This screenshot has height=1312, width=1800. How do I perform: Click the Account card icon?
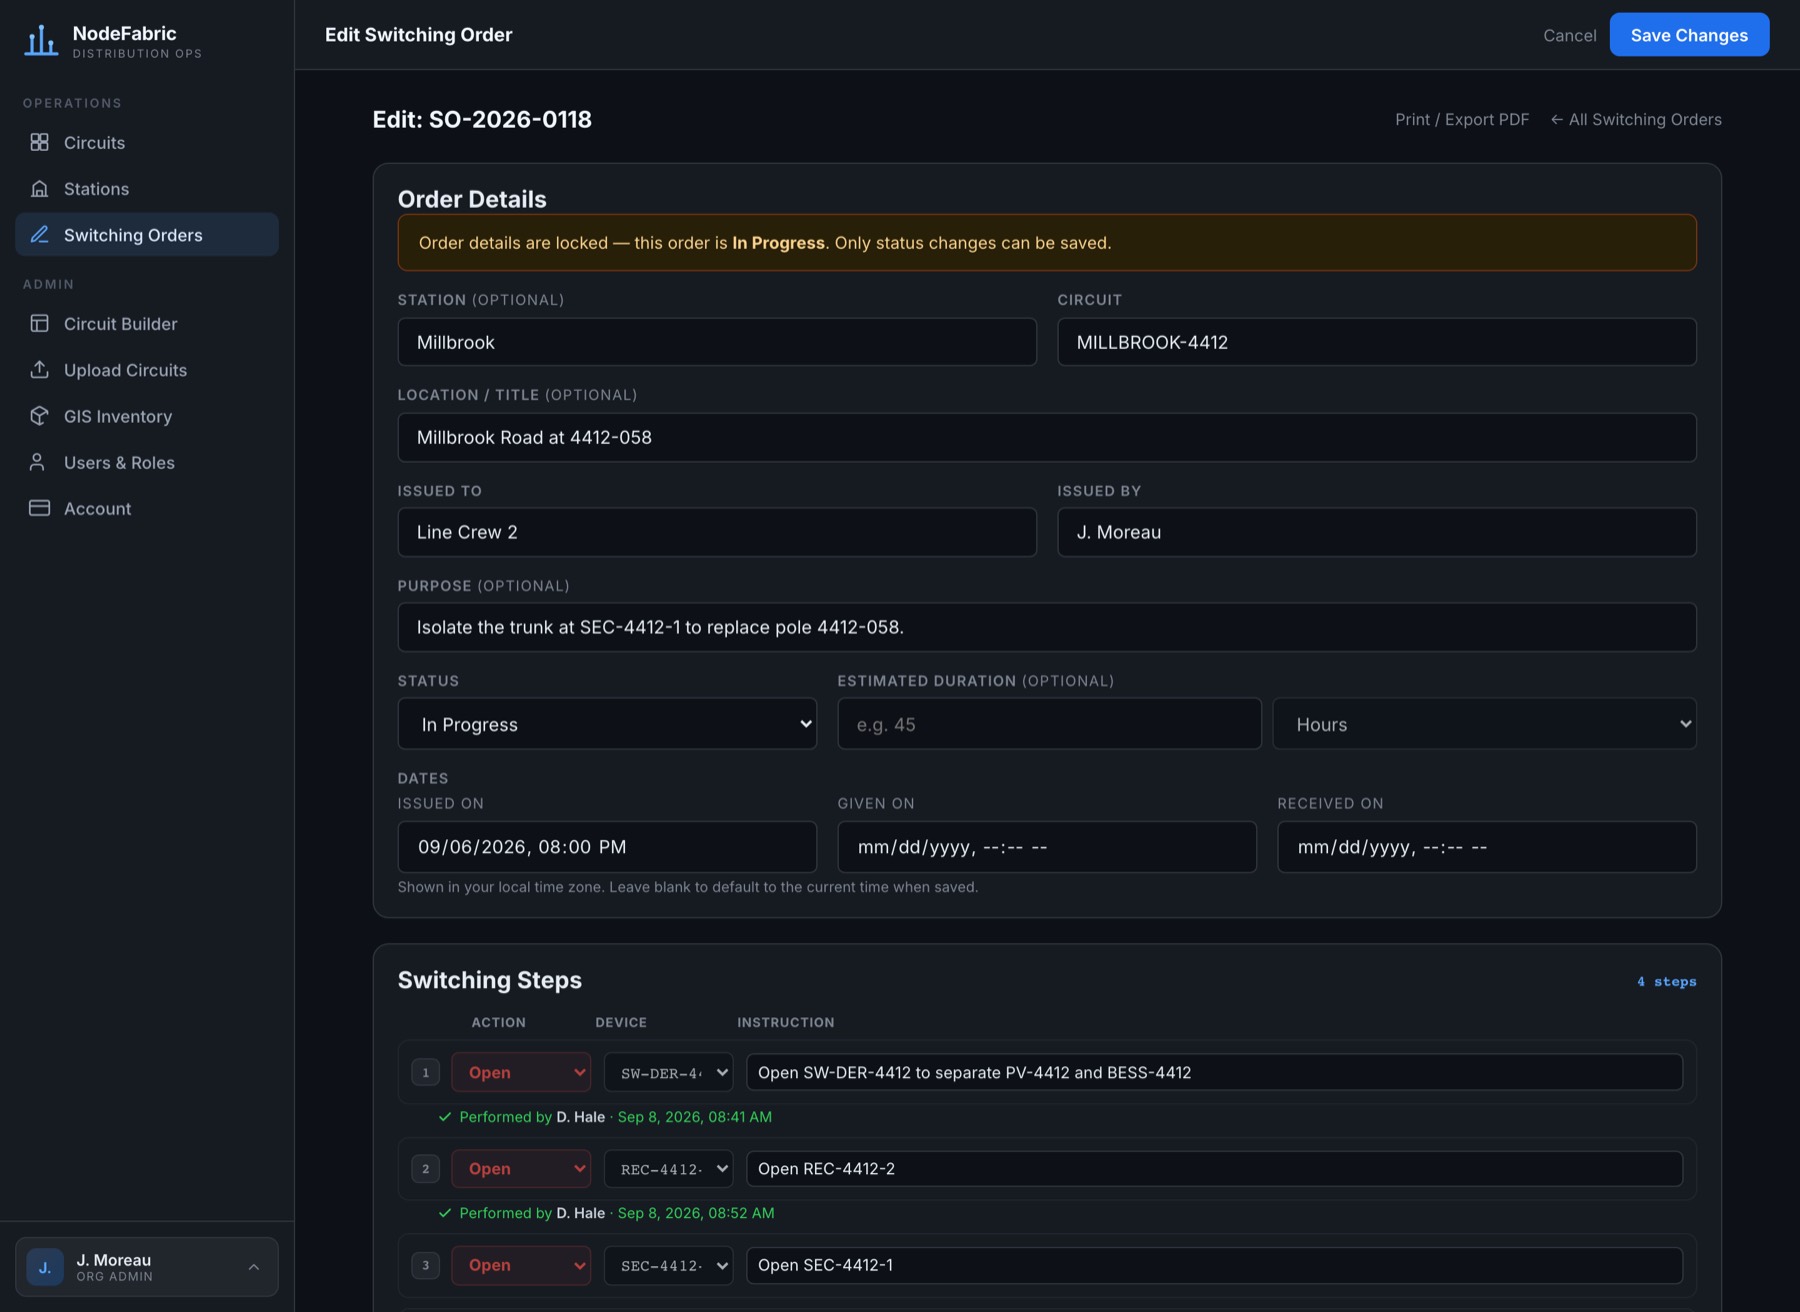point(39,507)
